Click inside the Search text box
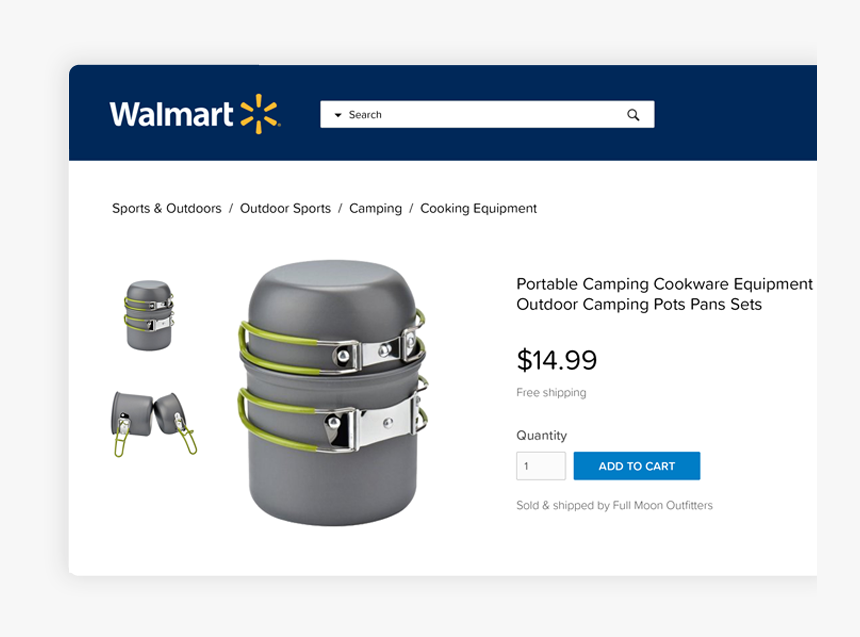The width and height of the screenshot is (860, 637). point(480,114)
